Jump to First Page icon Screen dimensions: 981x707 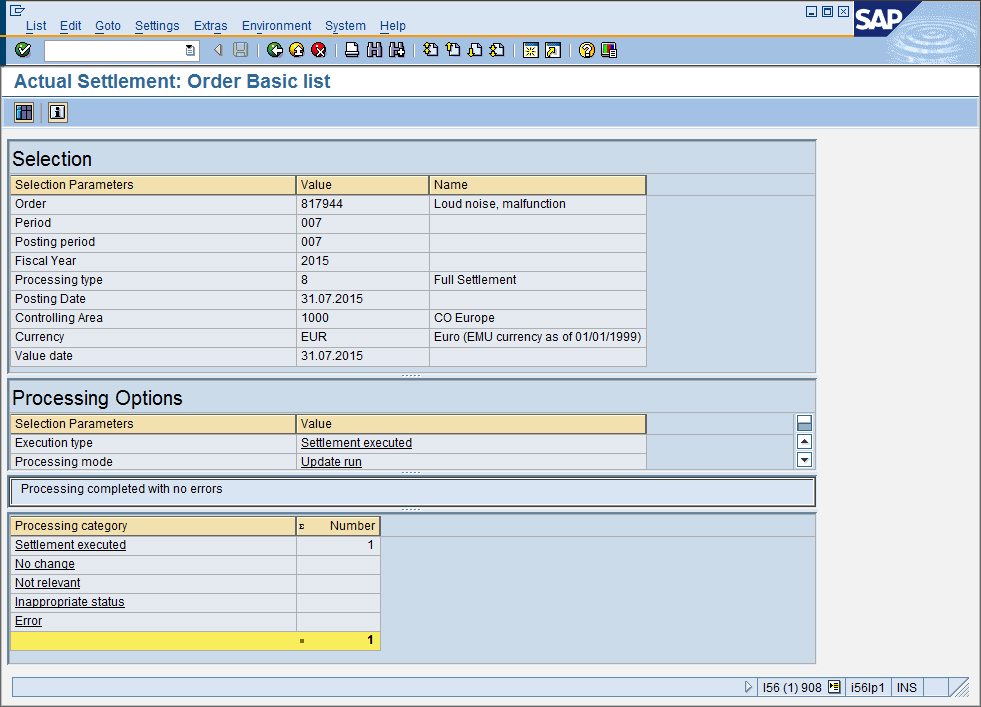(430, 50)
